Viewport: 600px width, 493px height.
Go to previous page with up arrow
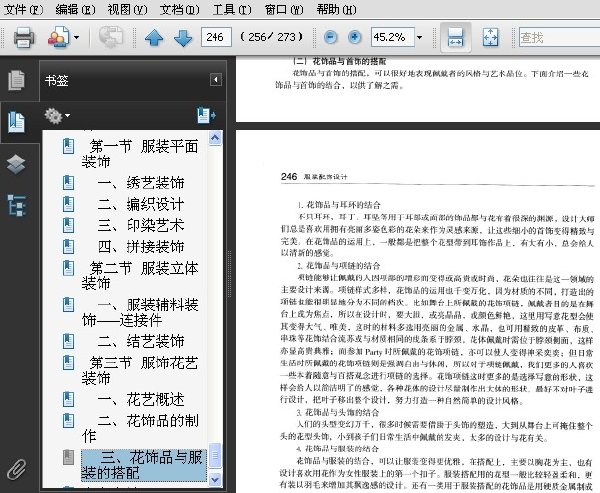click(x=154, y=38)
